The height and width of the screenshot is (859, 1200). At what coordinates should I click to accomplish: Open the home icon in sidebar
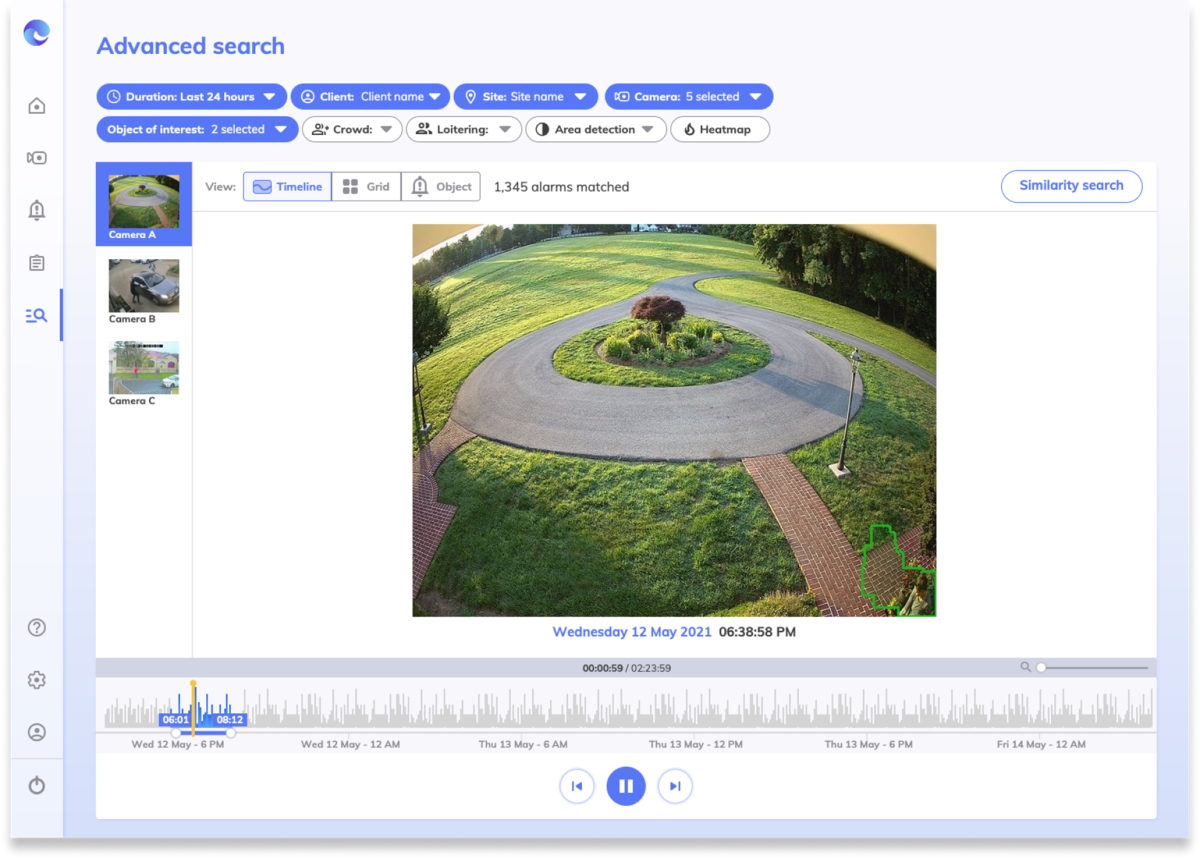tap(37, 106)
